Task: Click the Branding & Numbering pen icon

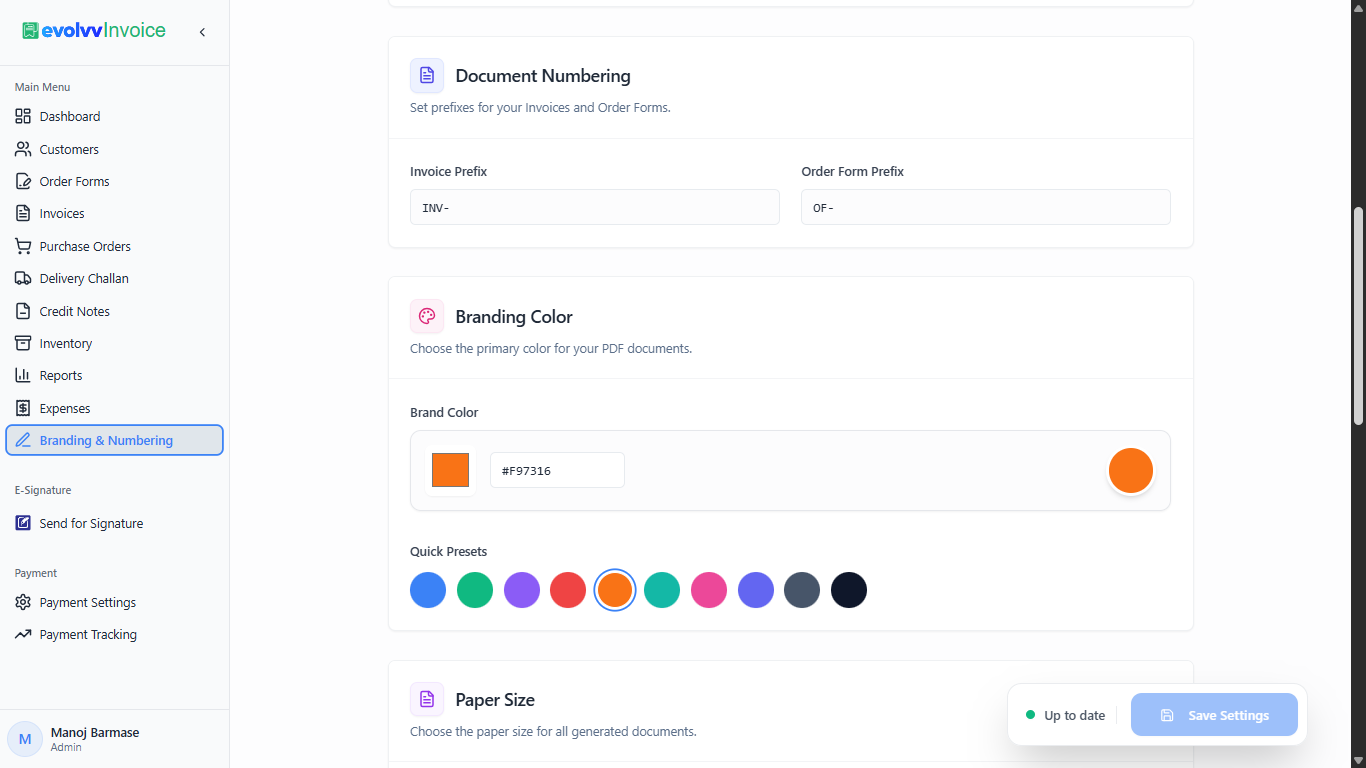Action: (x=23, y=440)
